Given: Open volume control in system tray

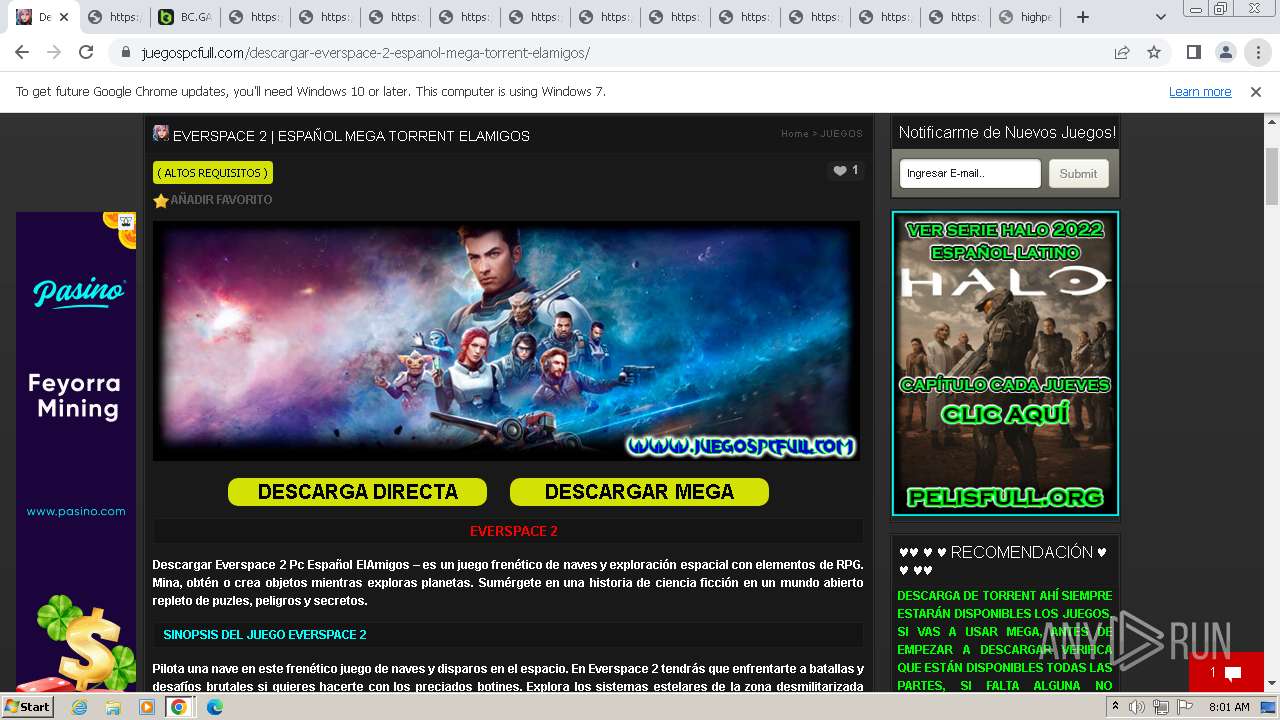Looking at the screenshot, I should coord(1137,707).
